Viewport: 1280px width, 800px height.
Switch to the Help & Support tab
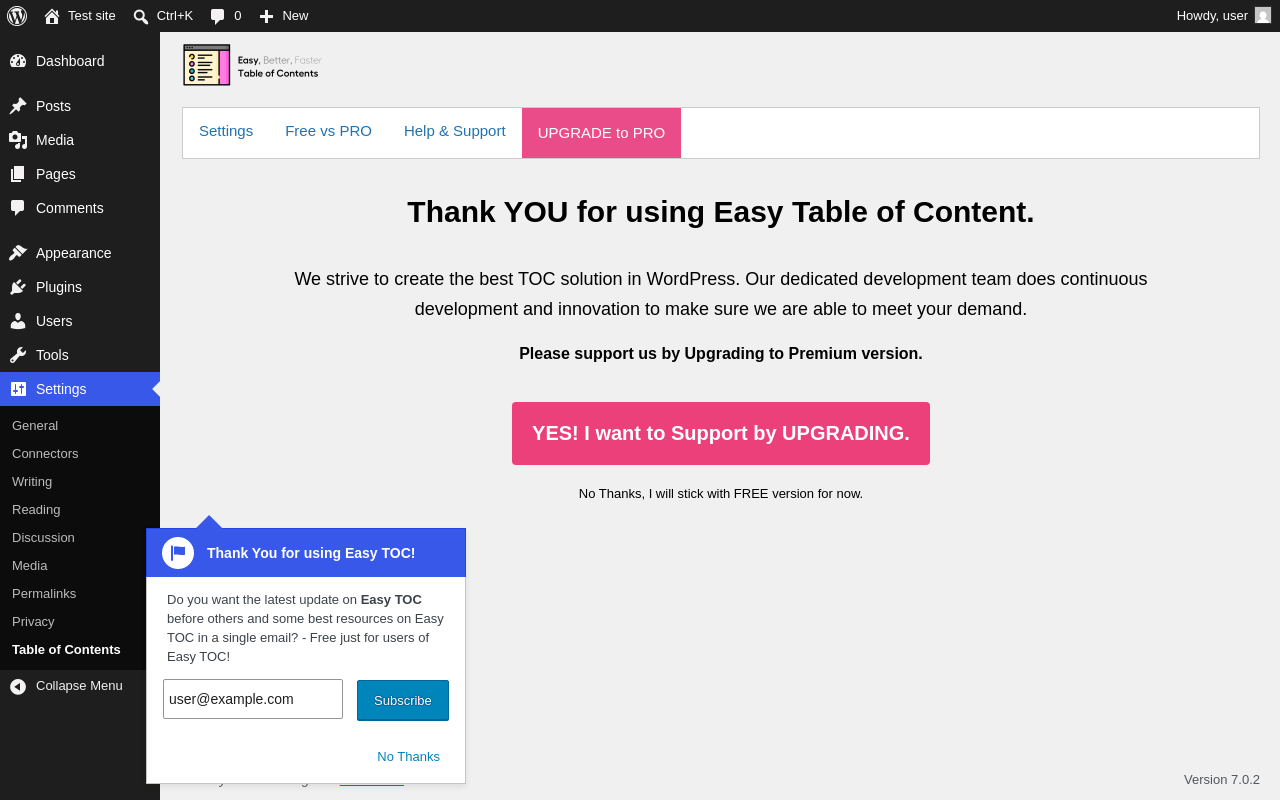pos(455,131)
